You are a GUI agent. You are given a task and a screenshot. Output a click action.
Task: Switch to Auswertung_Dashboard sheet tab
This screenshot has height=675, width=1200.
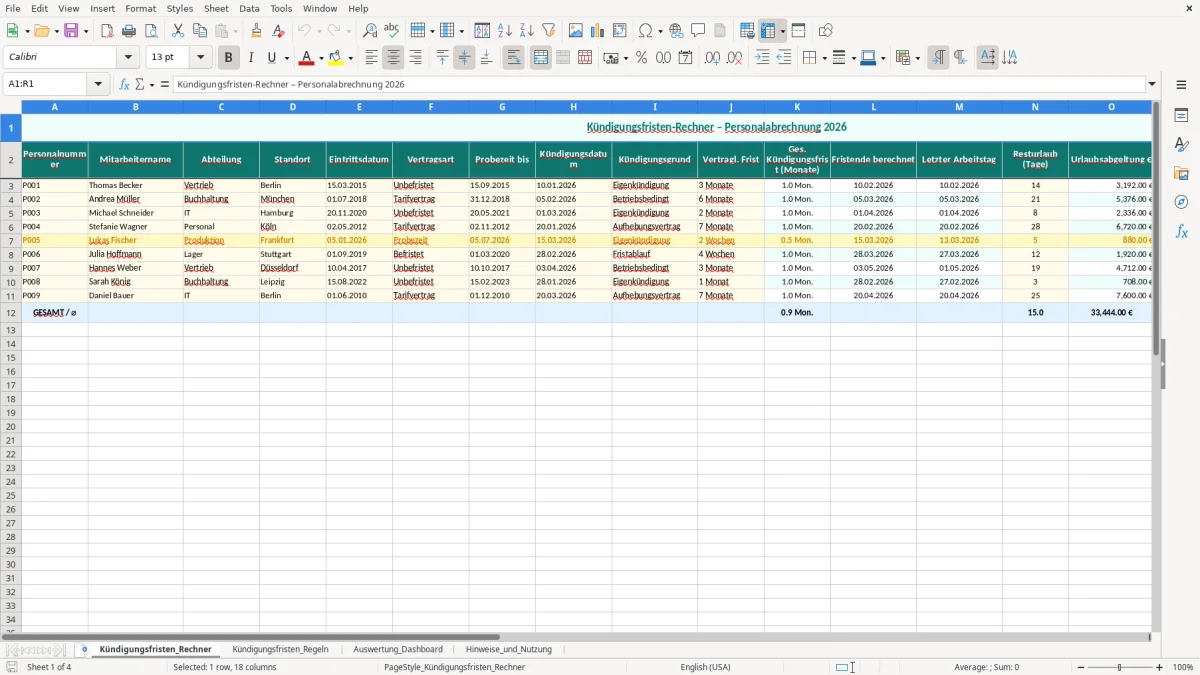[x=398, y=649]
